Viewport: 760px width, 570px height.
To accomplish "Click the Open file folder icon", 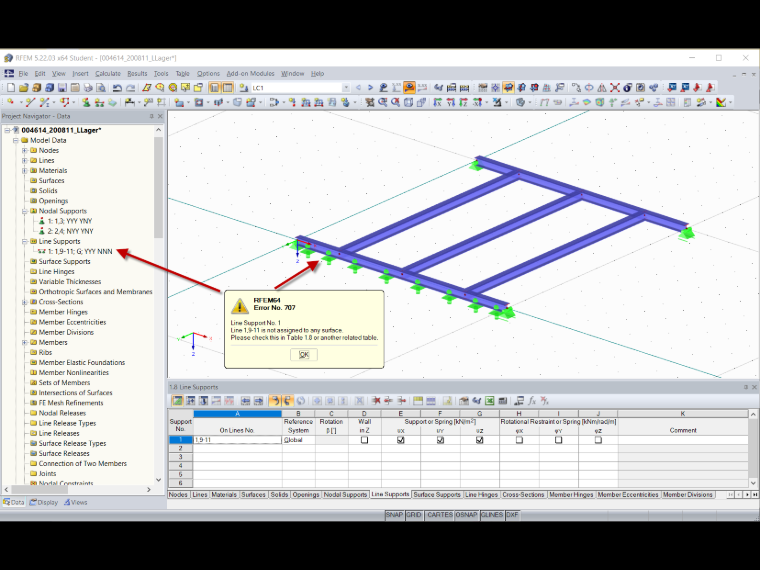I will (23, 88).
